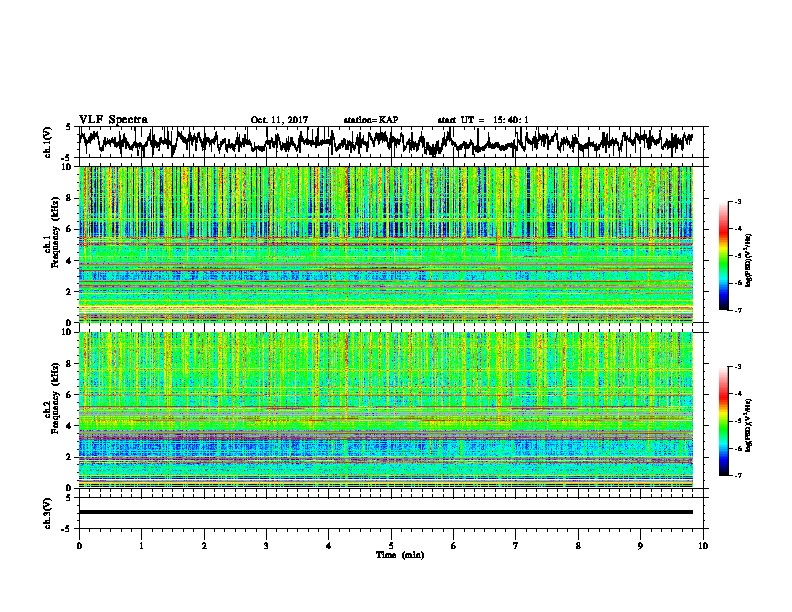Click the log(PSD) unit label beside ch.1 color bar

pyautogui.click(x=749, y=260)
